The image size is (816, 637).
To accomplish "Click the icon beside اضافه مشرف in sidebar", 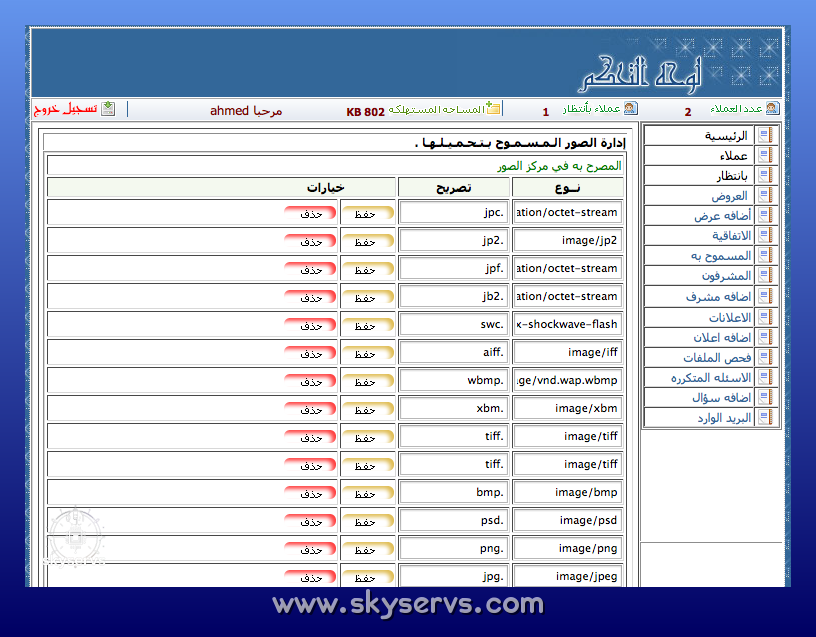I will 765,297.
